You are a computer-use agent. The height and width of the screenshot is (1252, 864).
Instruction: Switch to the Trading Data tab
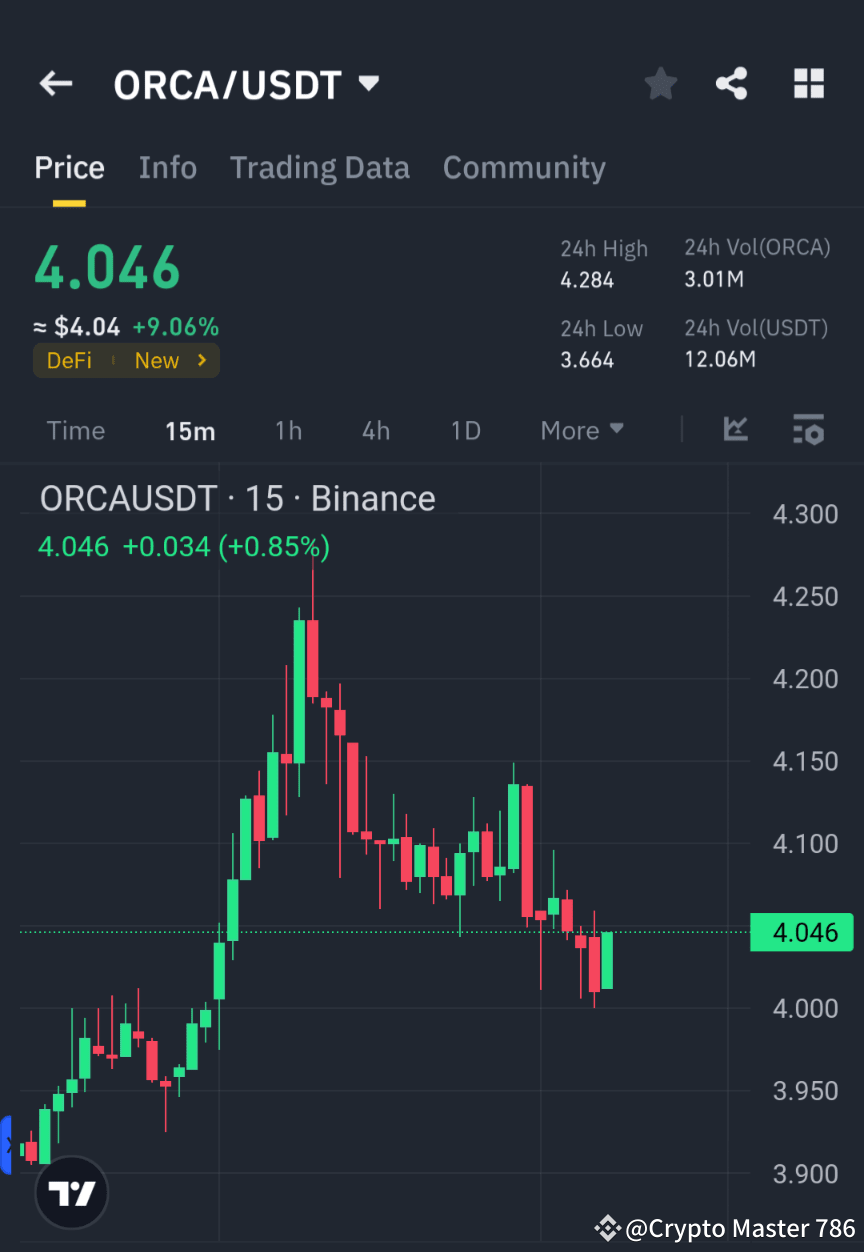pos(319,167)
